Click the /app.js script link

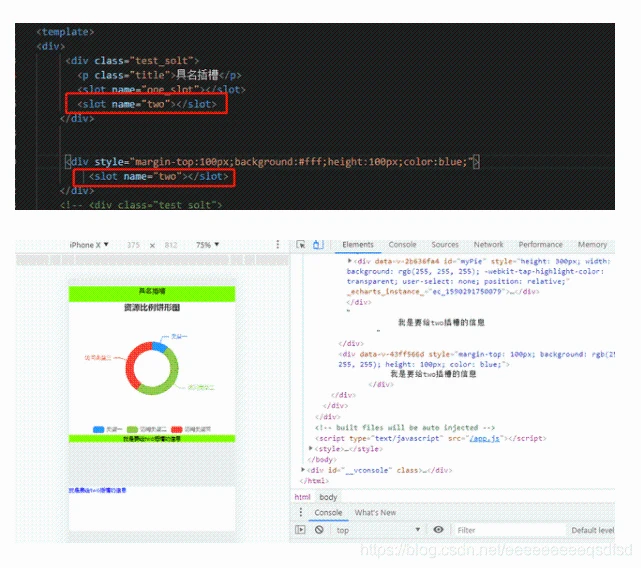coord(487,438)
